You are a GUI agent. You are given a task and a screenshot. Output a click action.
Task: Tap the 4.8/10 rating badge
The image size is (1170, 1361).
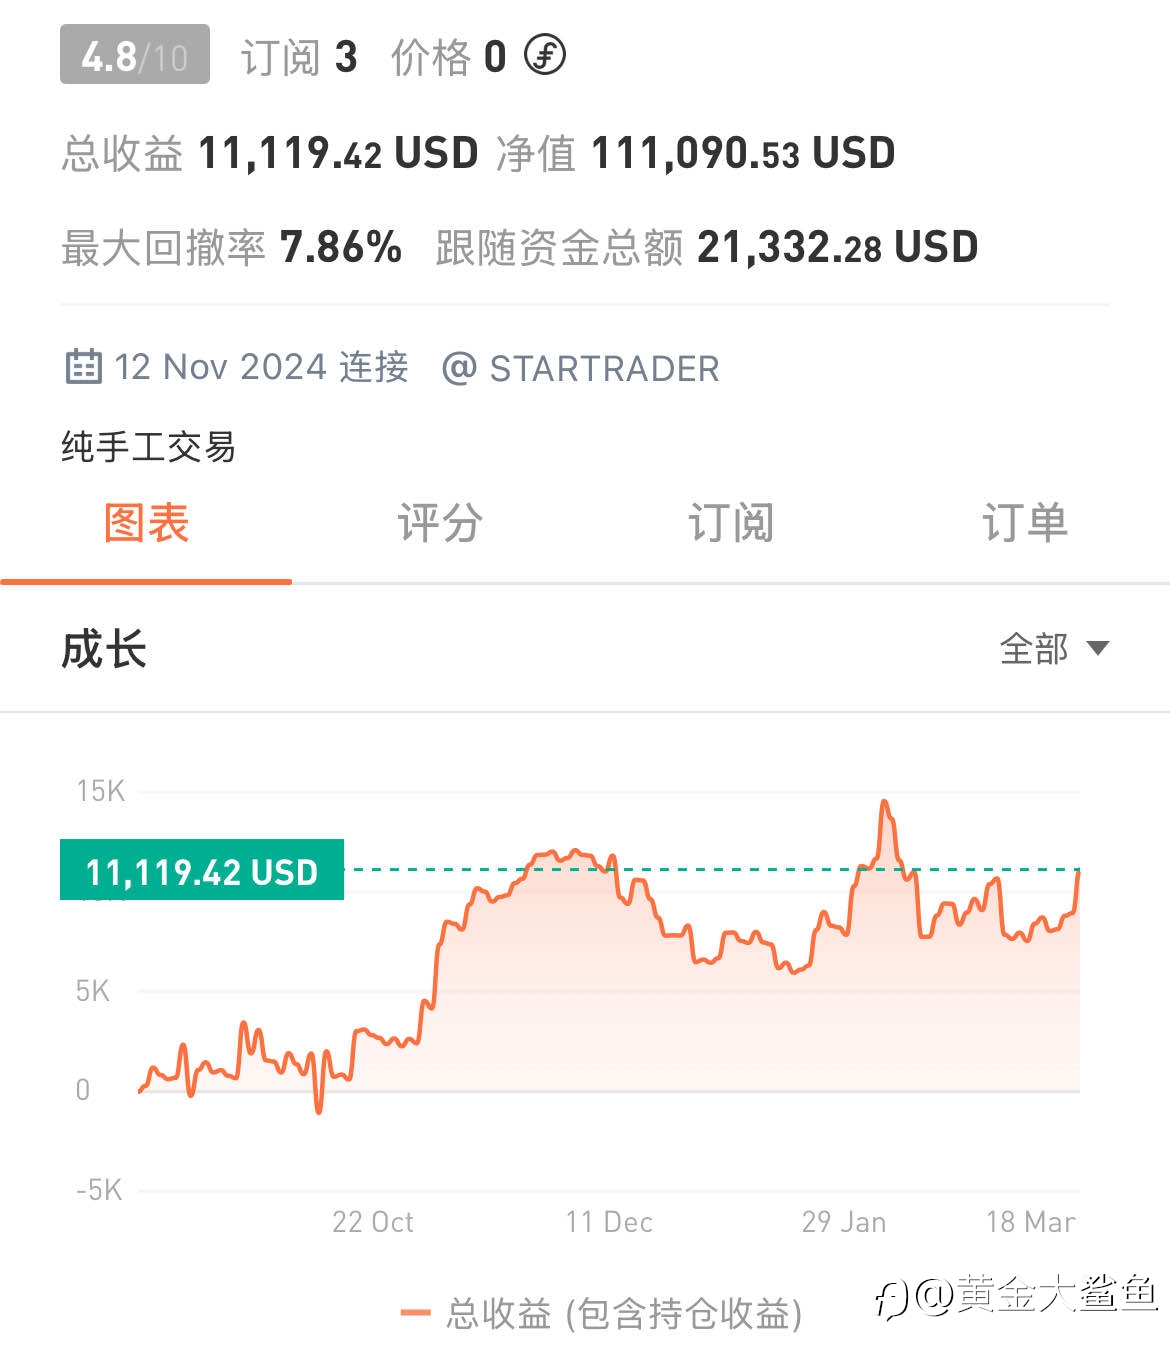(x=135, y=55)
